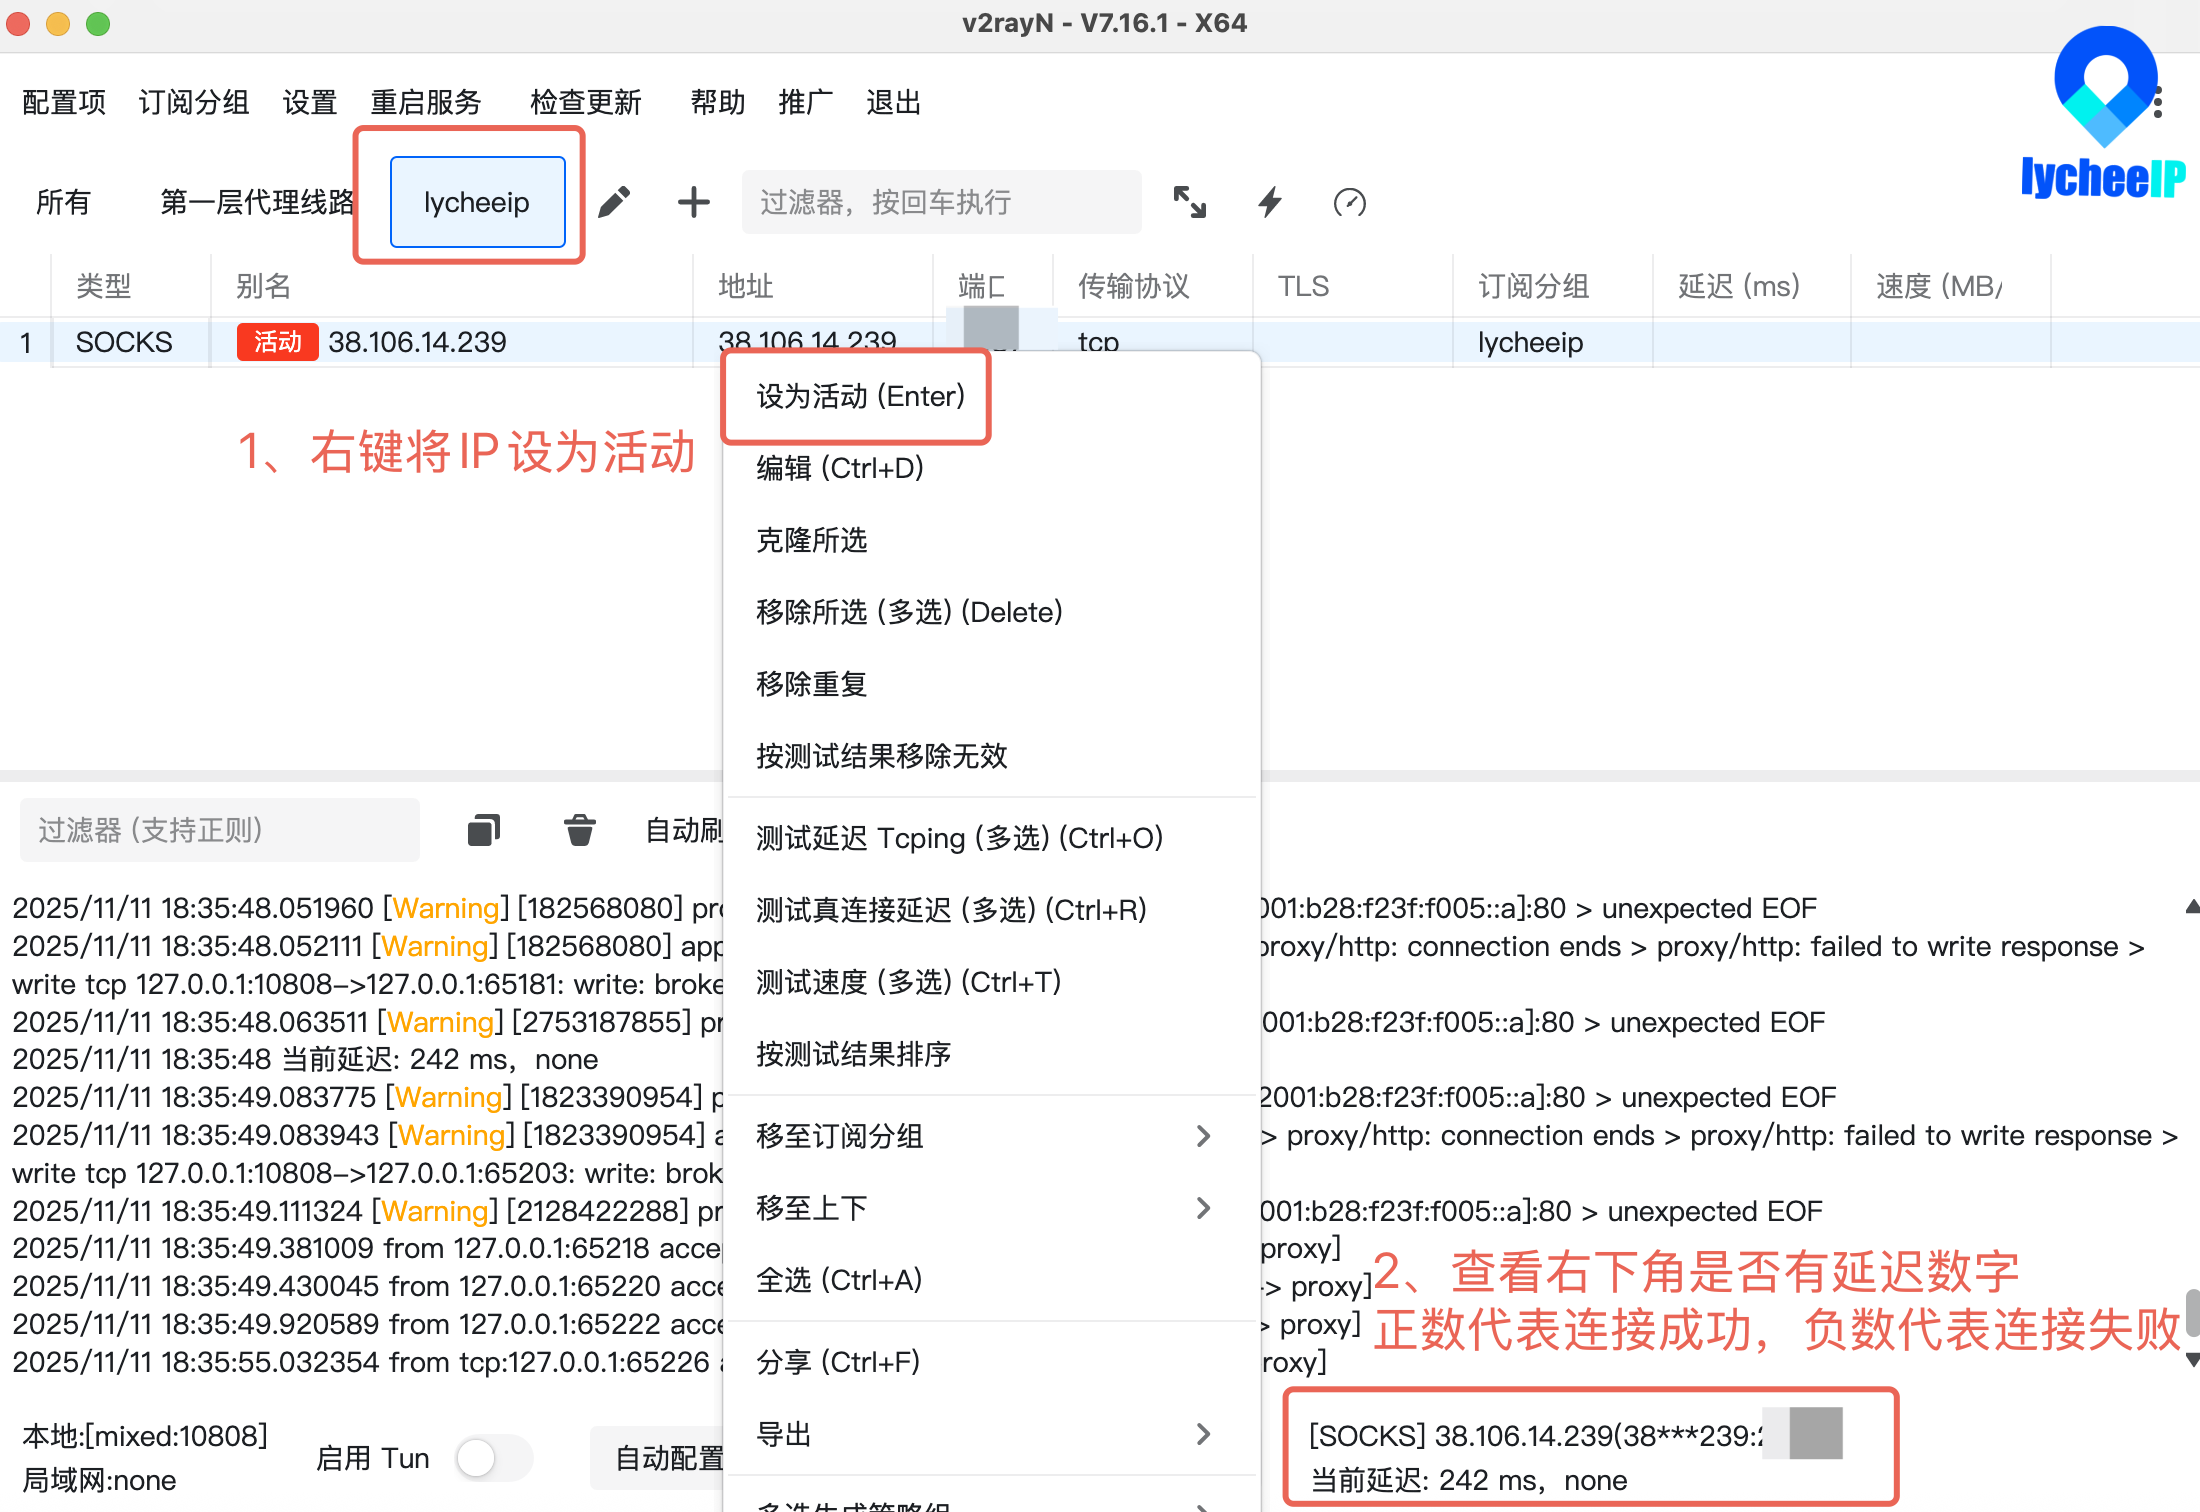Open the 订阅分组 menu in menu bar
The image size is (2200, 1512).
click(193, 102)
